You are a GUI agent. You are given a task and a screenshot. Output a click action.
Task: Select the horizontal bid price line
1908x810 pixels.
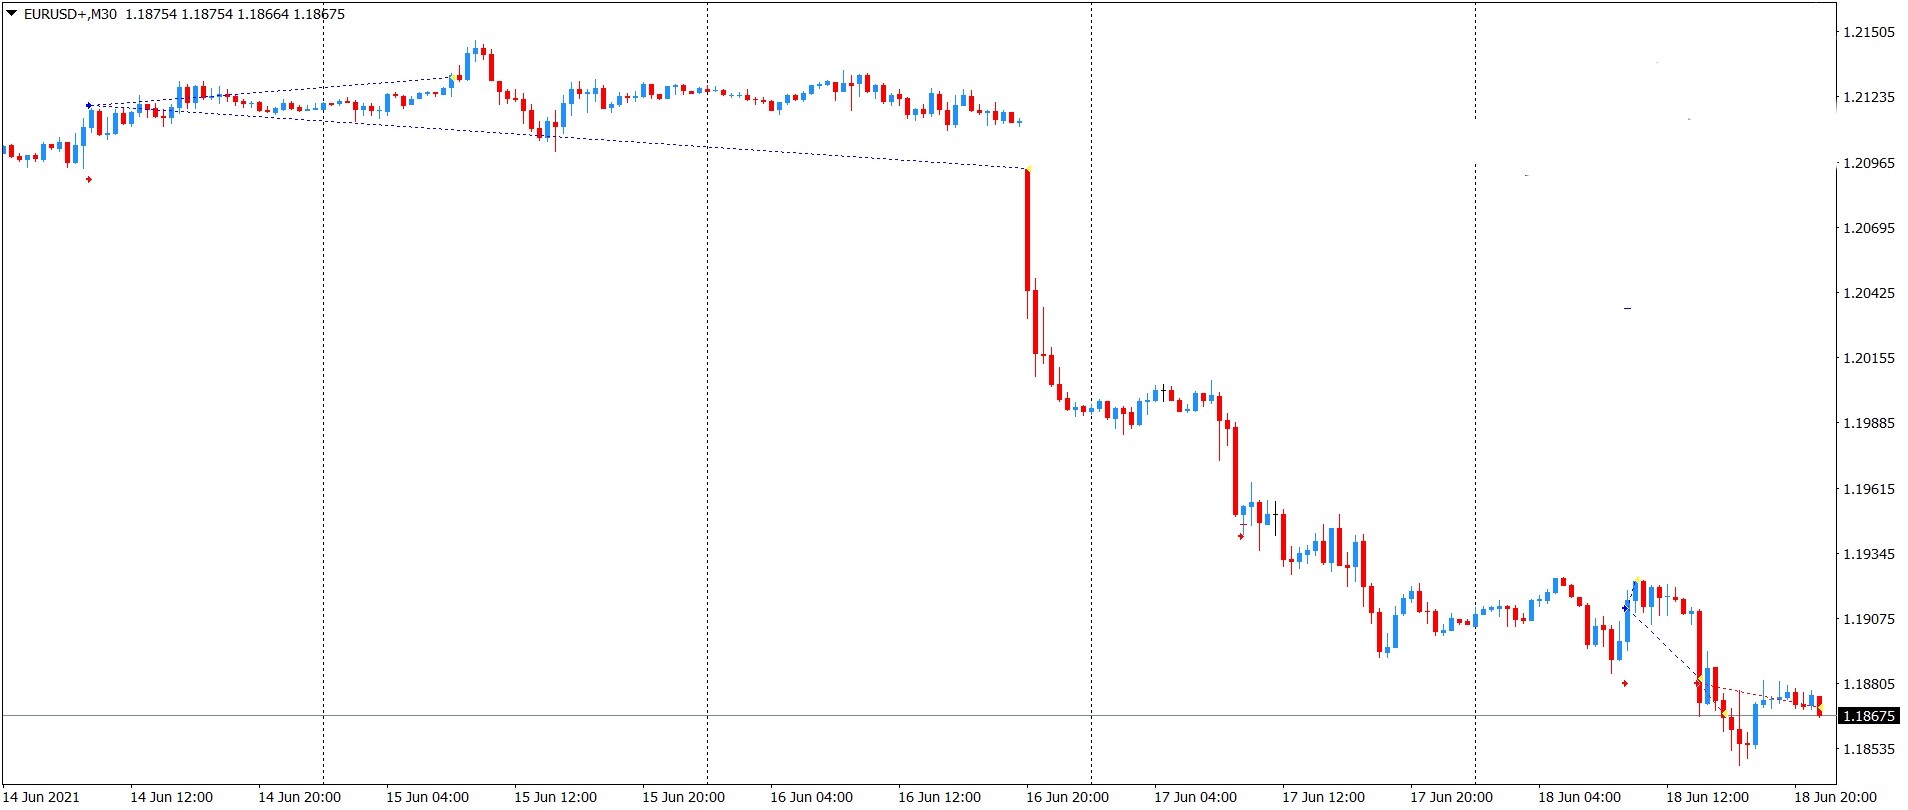tap(919, 716)
